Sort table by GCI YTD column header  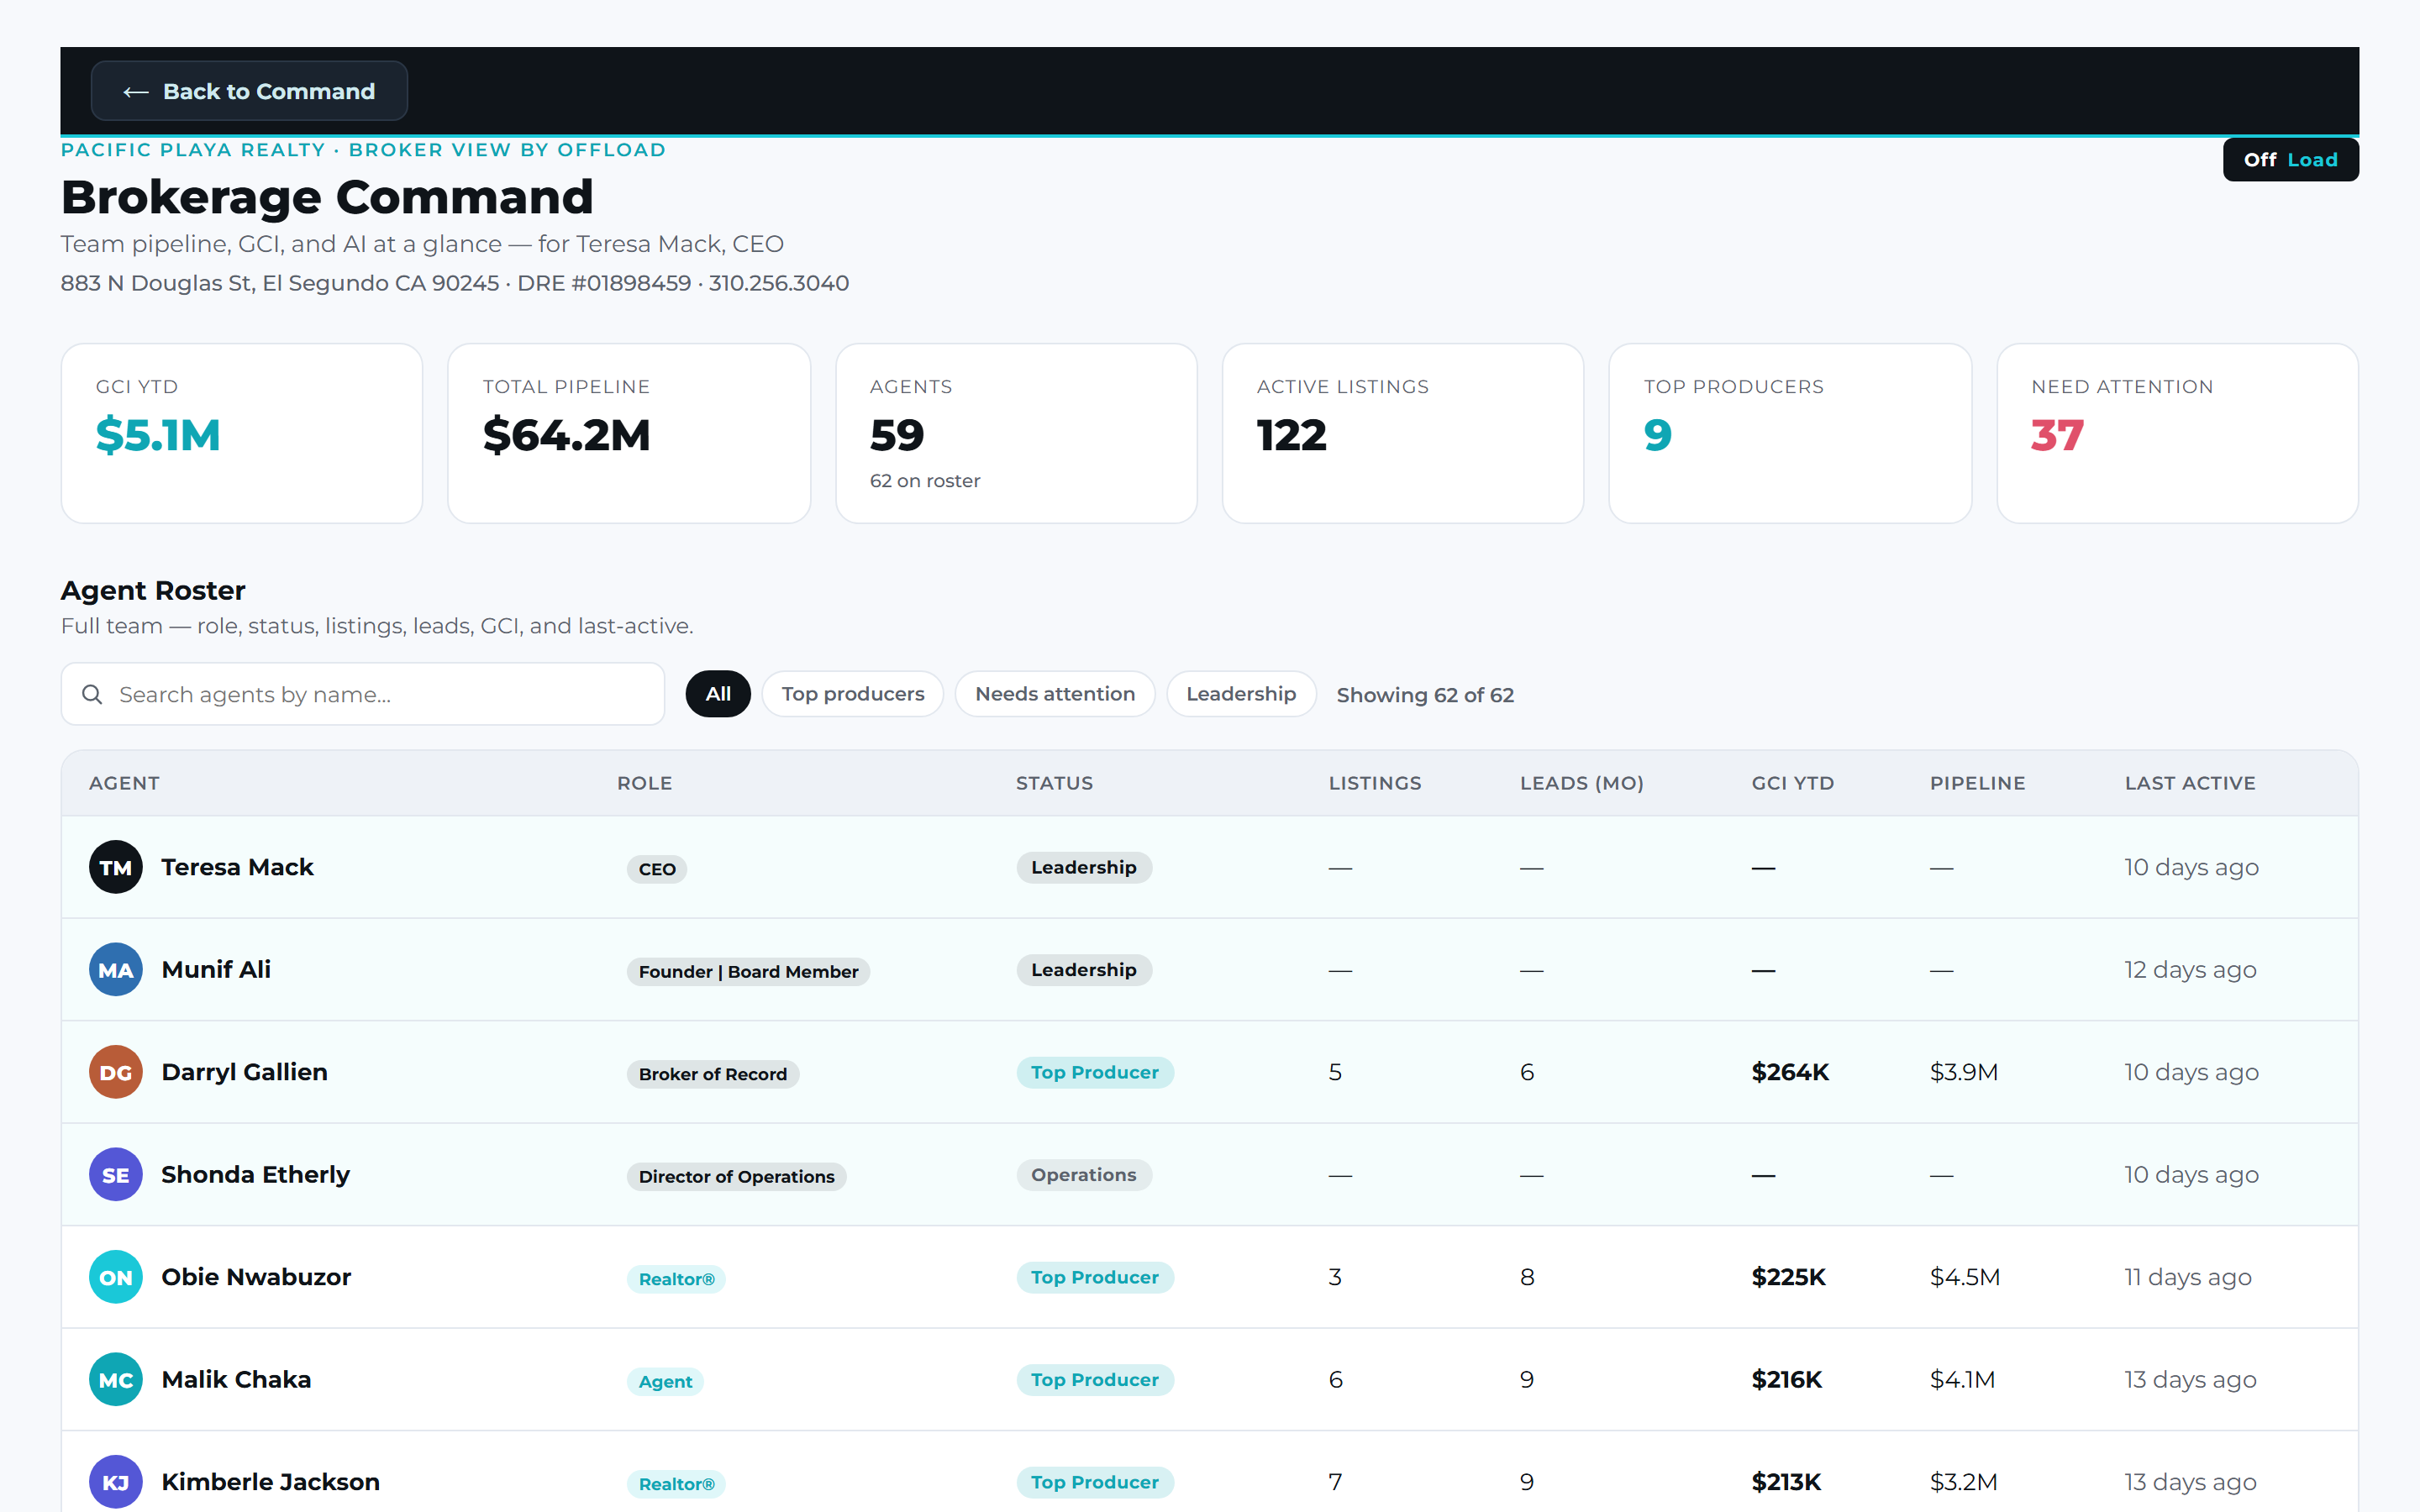click(x=1793, y=783)
